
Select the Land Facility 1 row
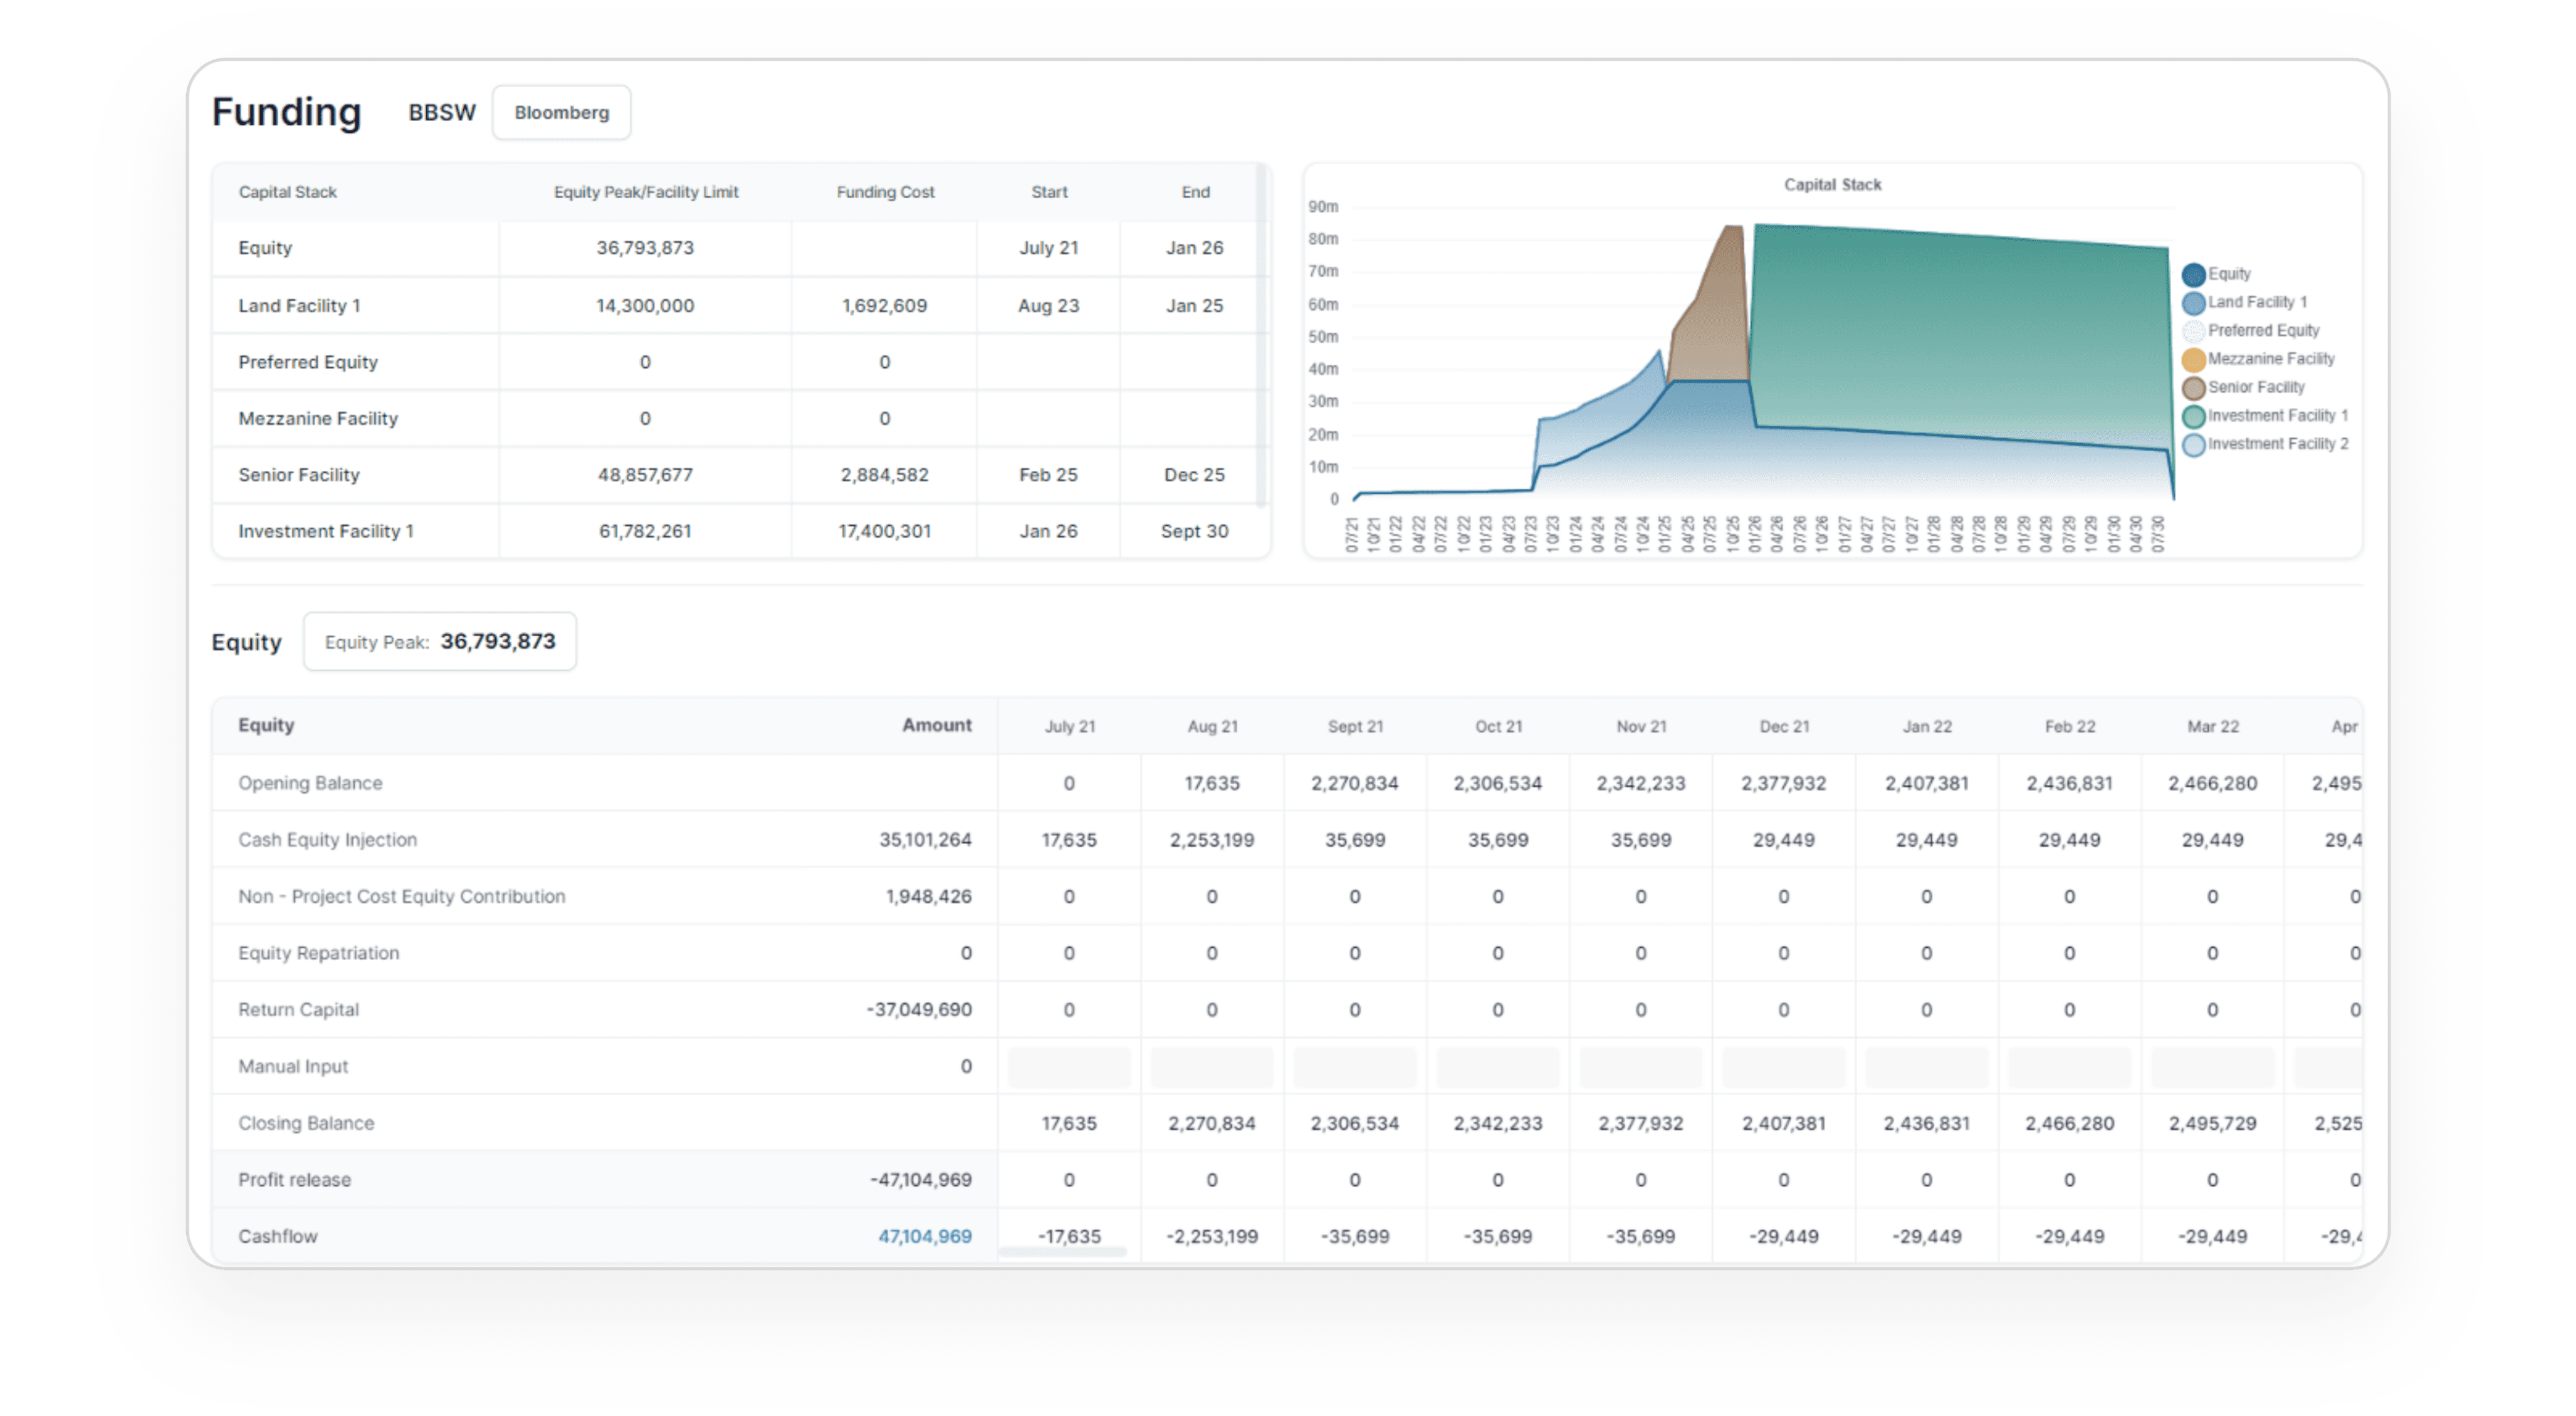click(735, 305)
